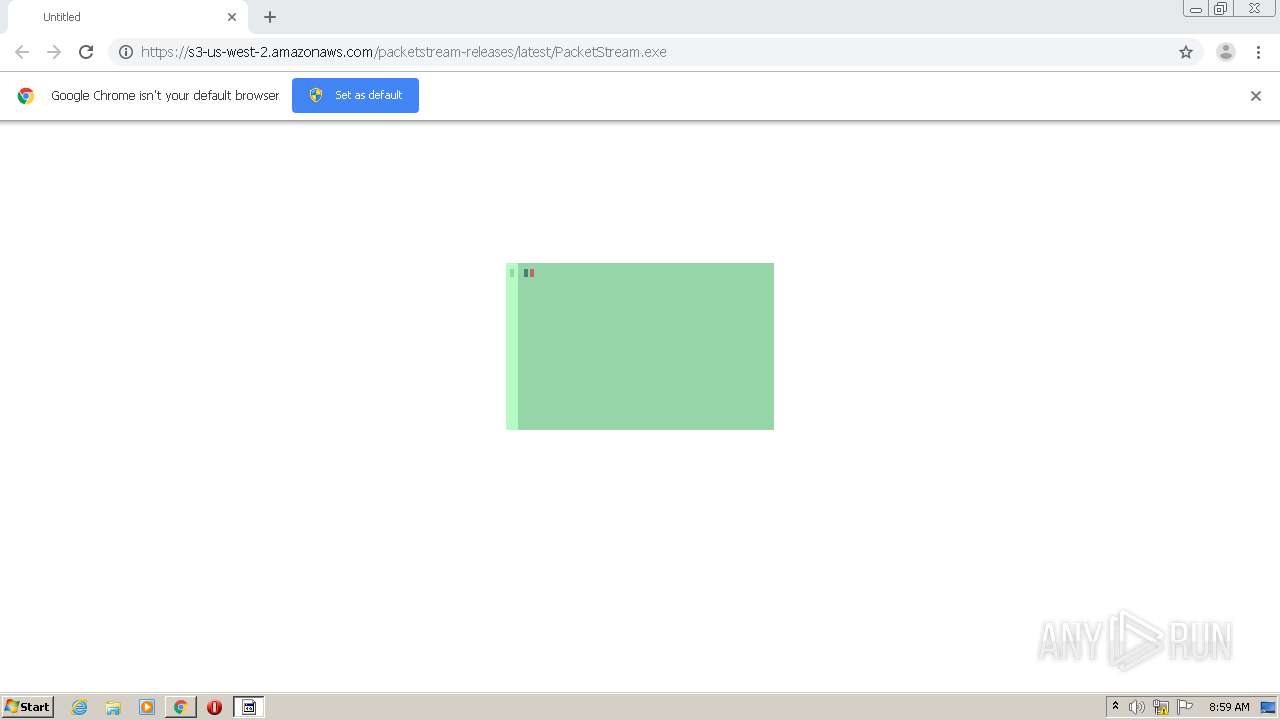1280x720 pixels.
Task: Bookmark this page with the star icon
Action: (x=1186, y=52)
